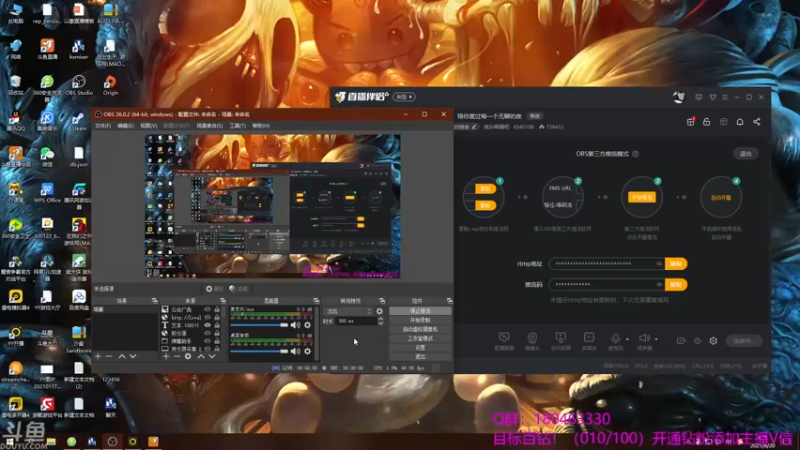Remove the selected scene in OBS
800x450 pixels.
click(x=109, y=356)
